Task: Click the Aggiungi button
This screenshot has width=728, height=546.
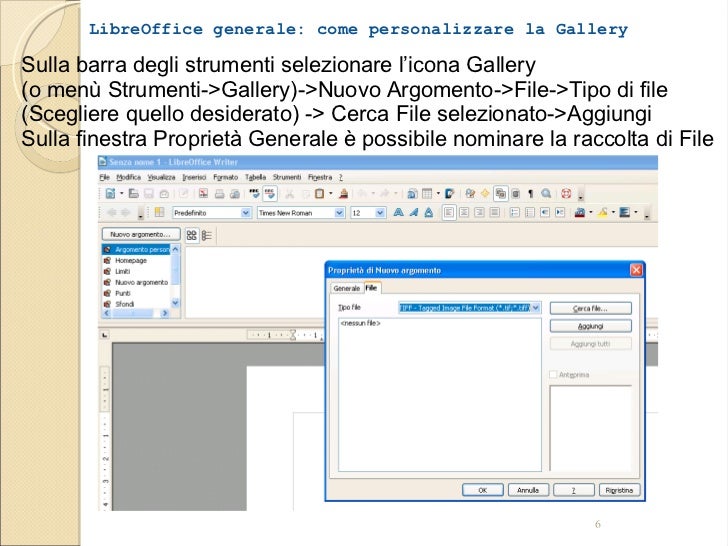Action: (590, 326)
